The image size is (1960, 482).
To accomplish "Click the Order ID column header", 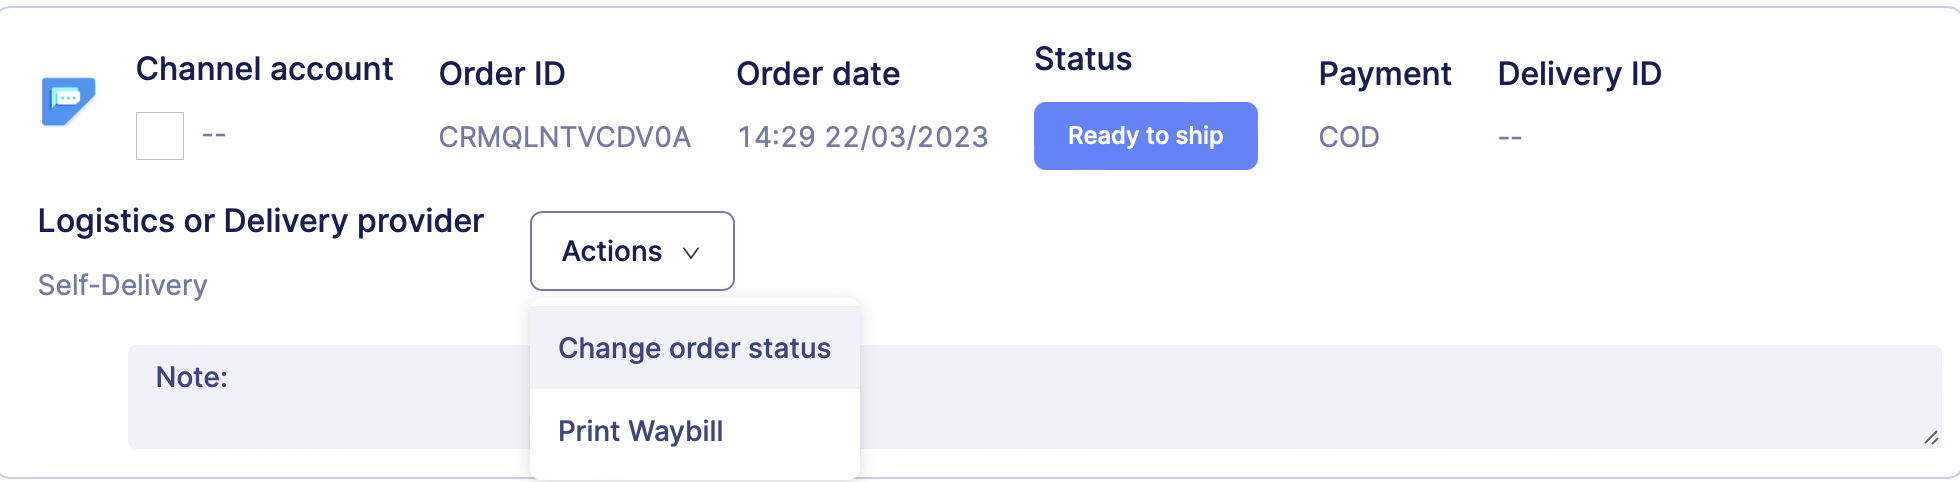I will (502, 74).
